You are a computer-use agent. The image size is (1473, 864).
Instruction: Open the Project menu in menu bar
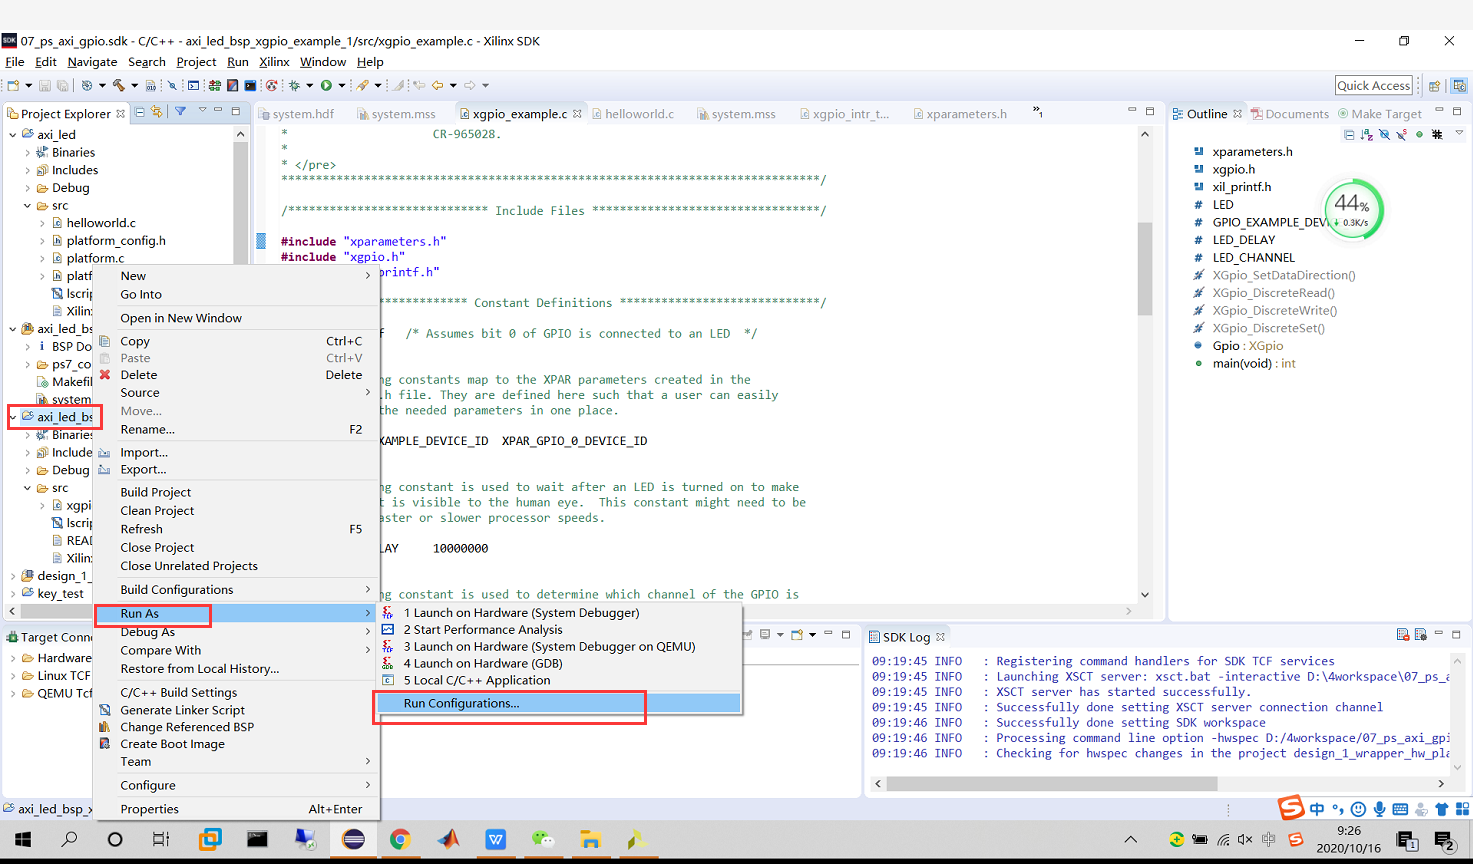(196, 62)
